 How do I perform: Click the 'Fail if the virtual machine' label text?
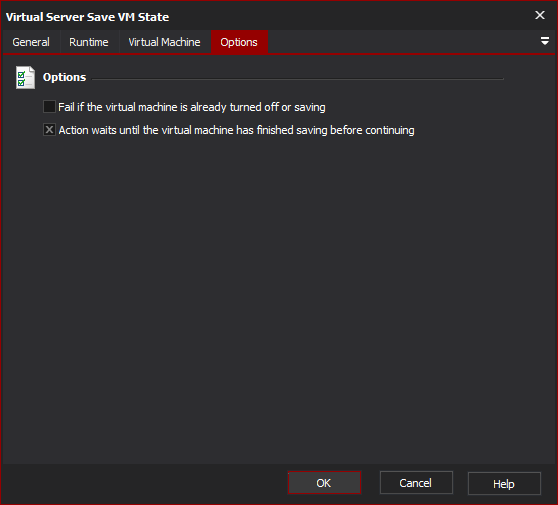[192, 107]
